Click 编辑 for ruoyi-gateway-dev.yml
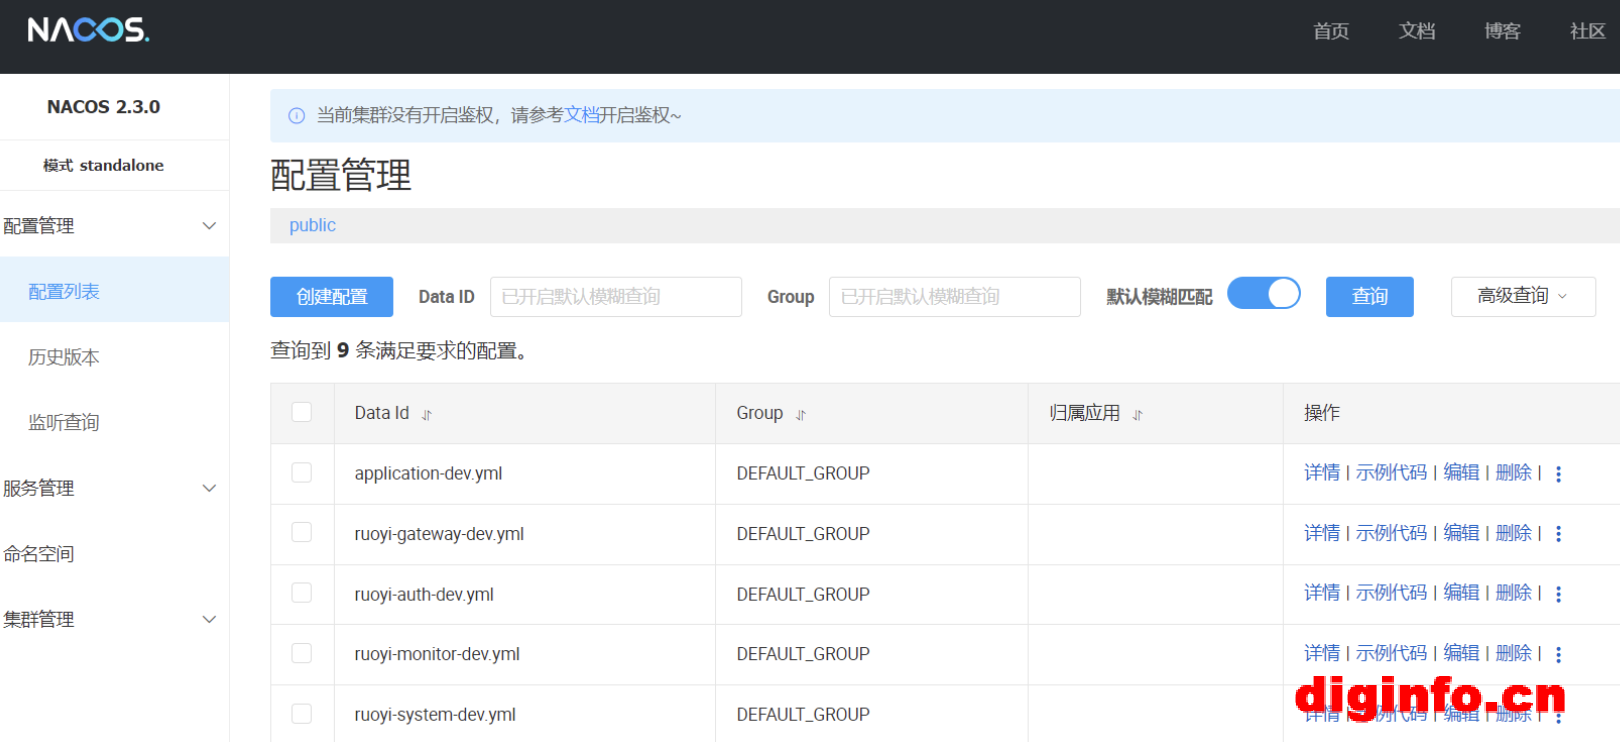 tap(1461, 533)
